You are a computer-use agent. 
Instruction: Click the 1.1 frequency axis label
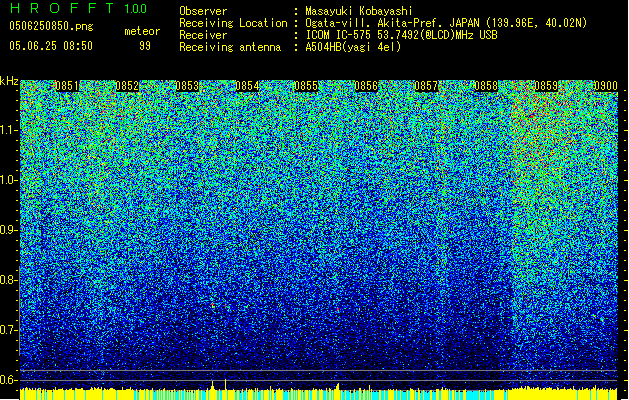(x=9, y=130)
